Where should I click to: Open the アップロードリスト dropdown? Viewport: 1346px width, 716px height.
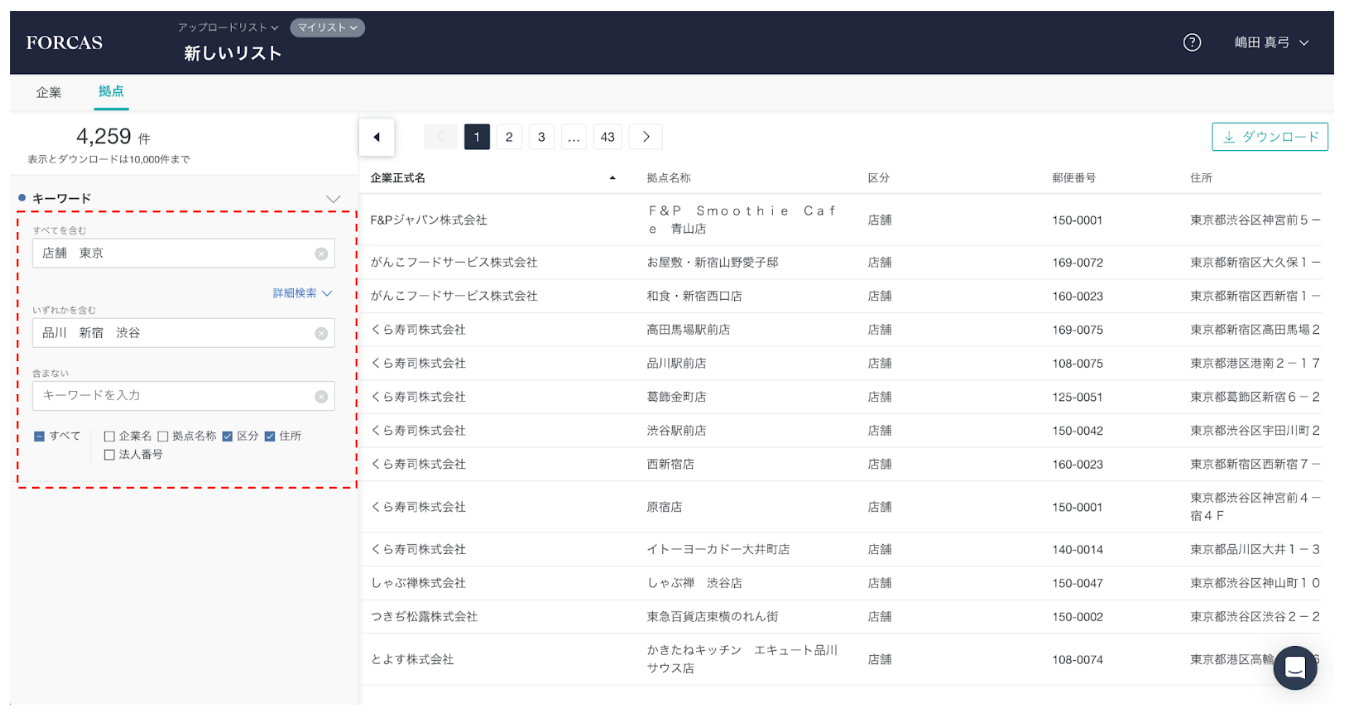[228, 27]
